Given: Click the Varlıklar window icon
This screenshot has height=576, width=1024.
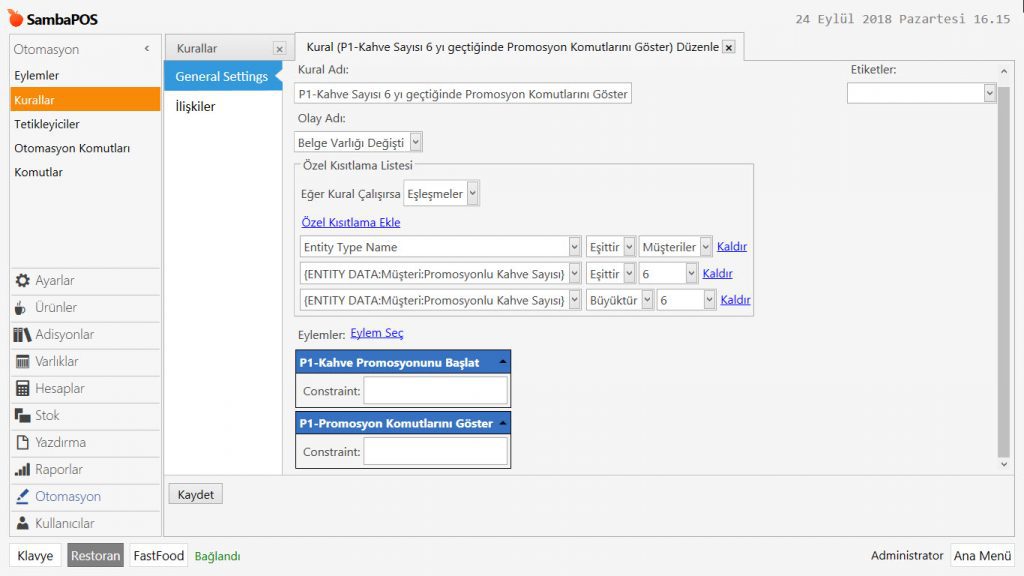Looking at the screenshot, I should coord(22,362).
